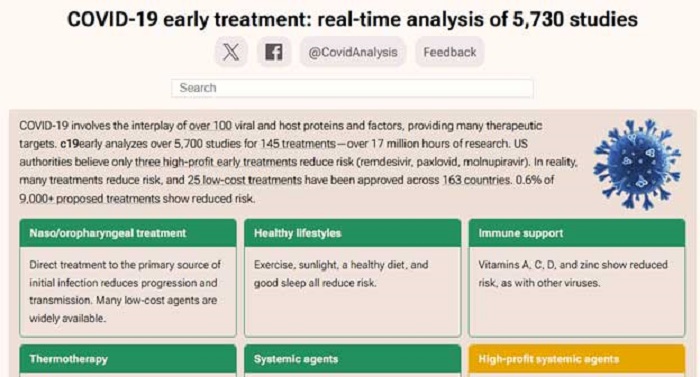Viewport: 700px width, 377px height.
Task: Click the exercise and sunlight description card
Action: click(353, 291)
